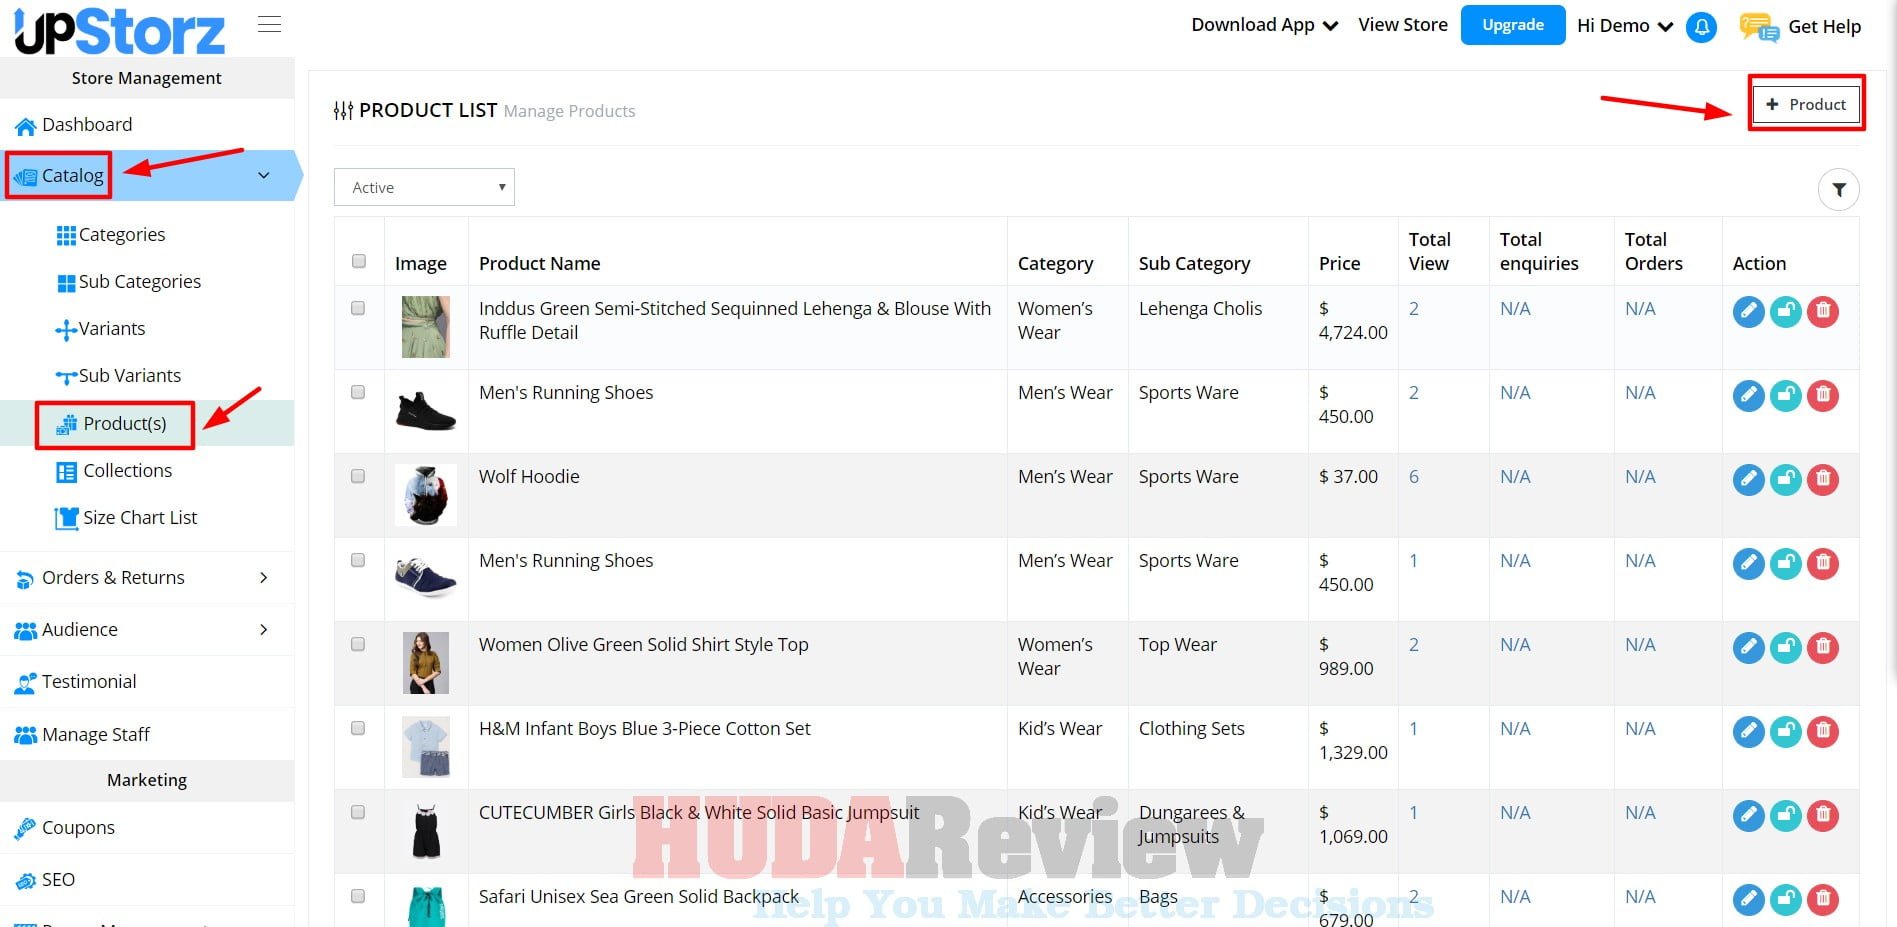Click the $ 37.00 price cell
The height and width of the screenshot is (927, 1897).
pyautogui.click(x=1348, y=477)
